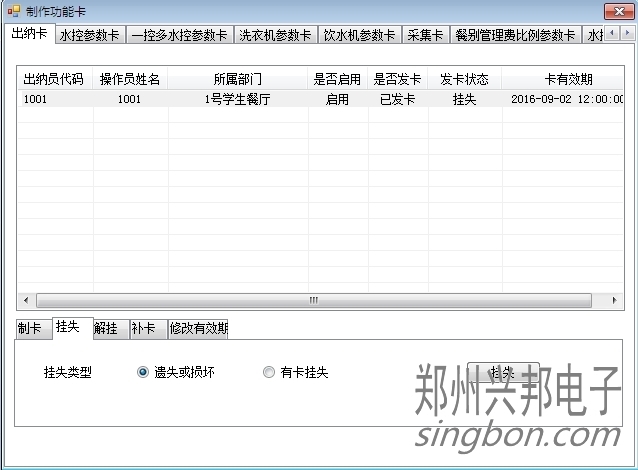
Task: Switch to the 采集卡 tab
Action: pos(426,35)
